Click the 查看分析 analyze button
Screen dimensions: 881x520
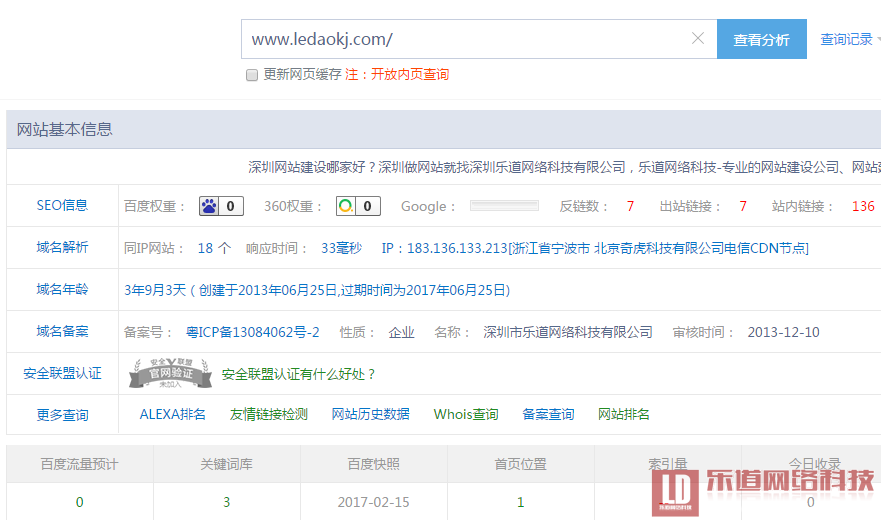tap(761, 39)
